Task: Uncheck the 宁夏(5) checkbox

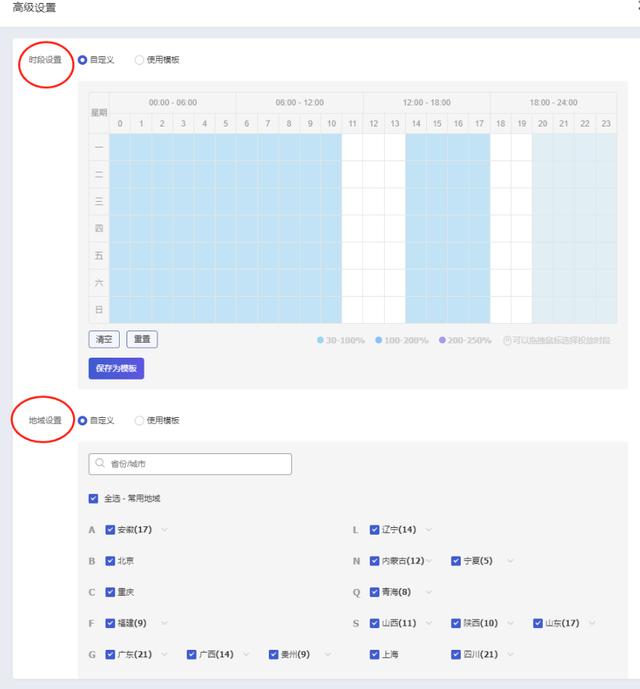Action: point(456,561)
